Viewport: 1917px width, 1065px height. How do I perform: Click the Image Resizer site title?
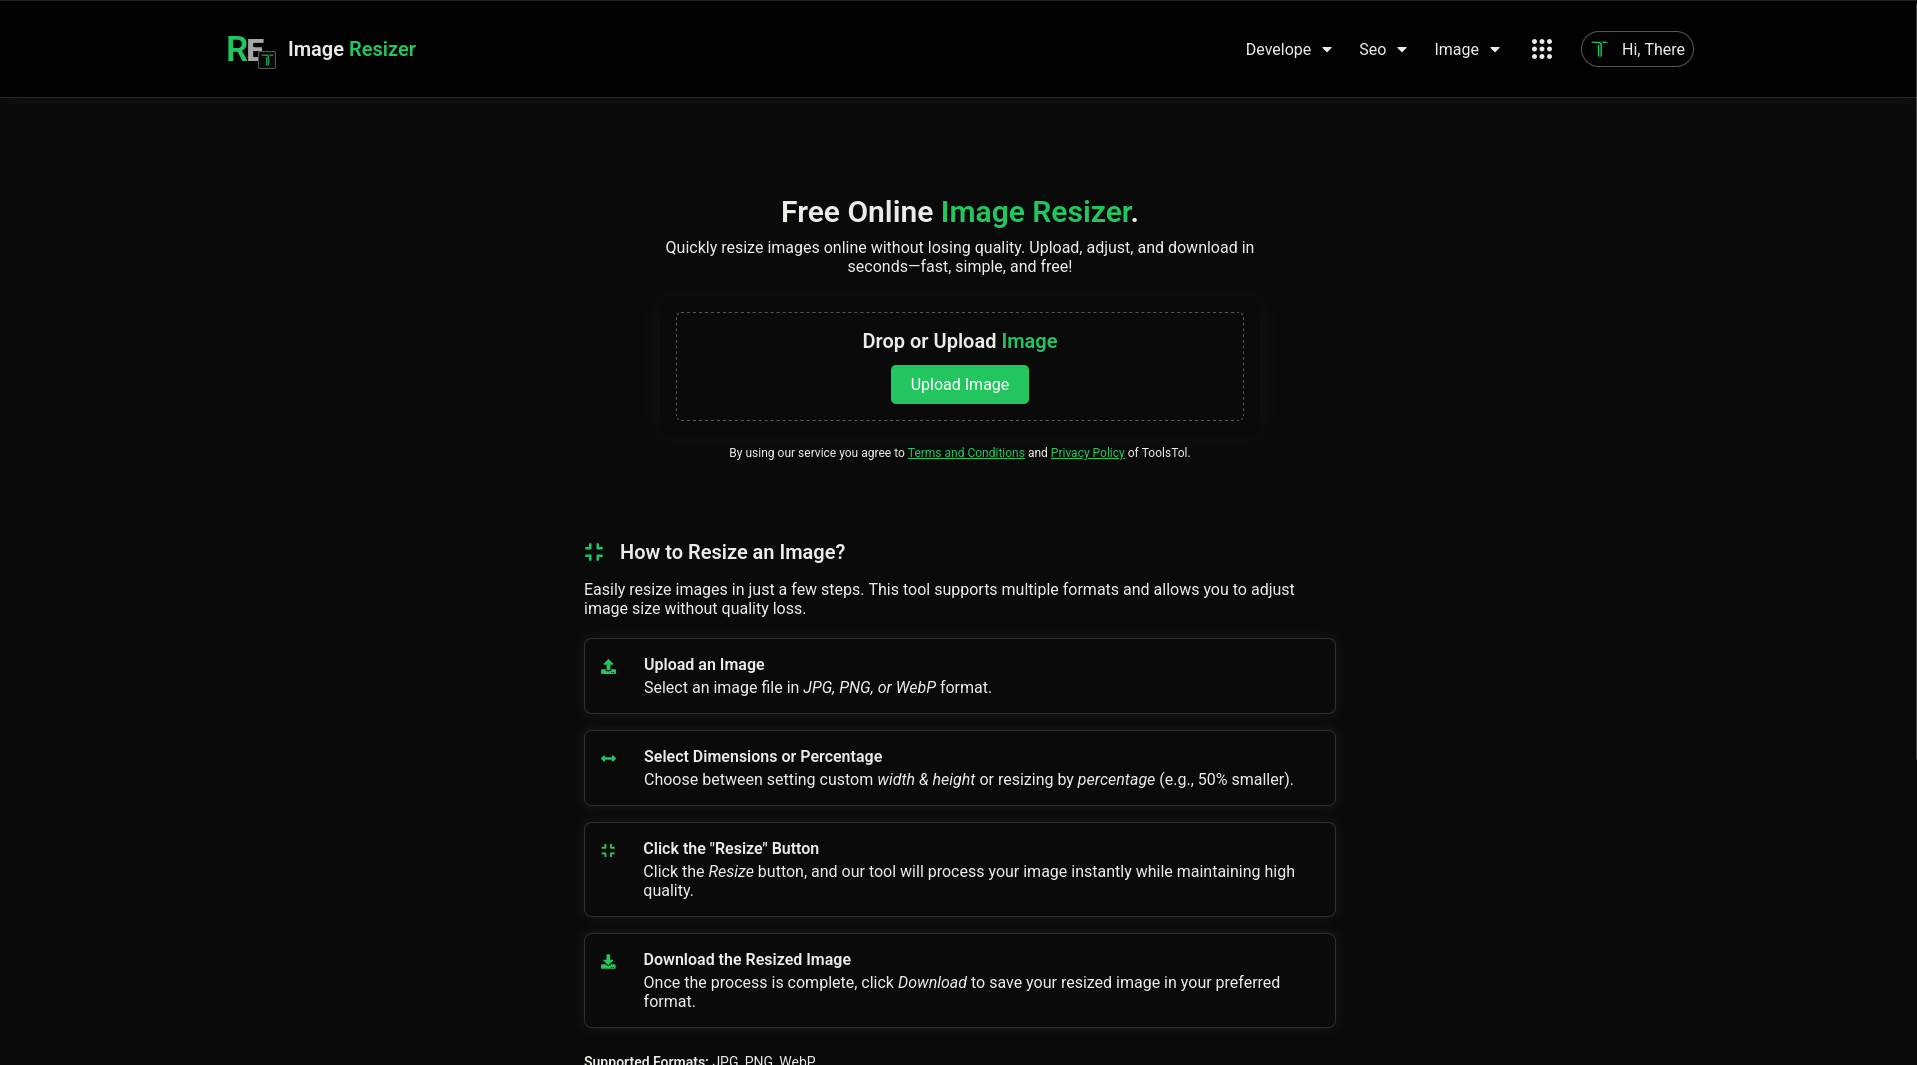pyautogui.click(x=351, y=49)
